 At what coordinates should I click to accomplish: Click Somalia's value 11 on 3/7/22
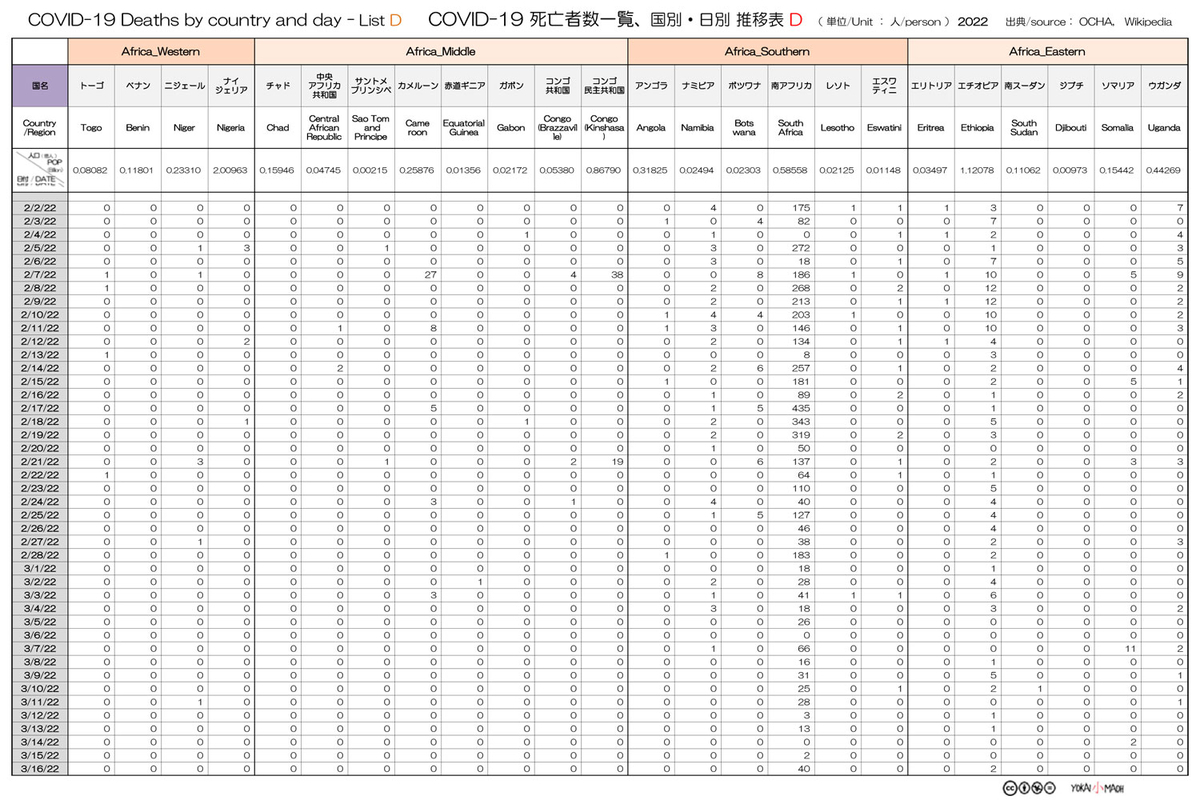1131,648
